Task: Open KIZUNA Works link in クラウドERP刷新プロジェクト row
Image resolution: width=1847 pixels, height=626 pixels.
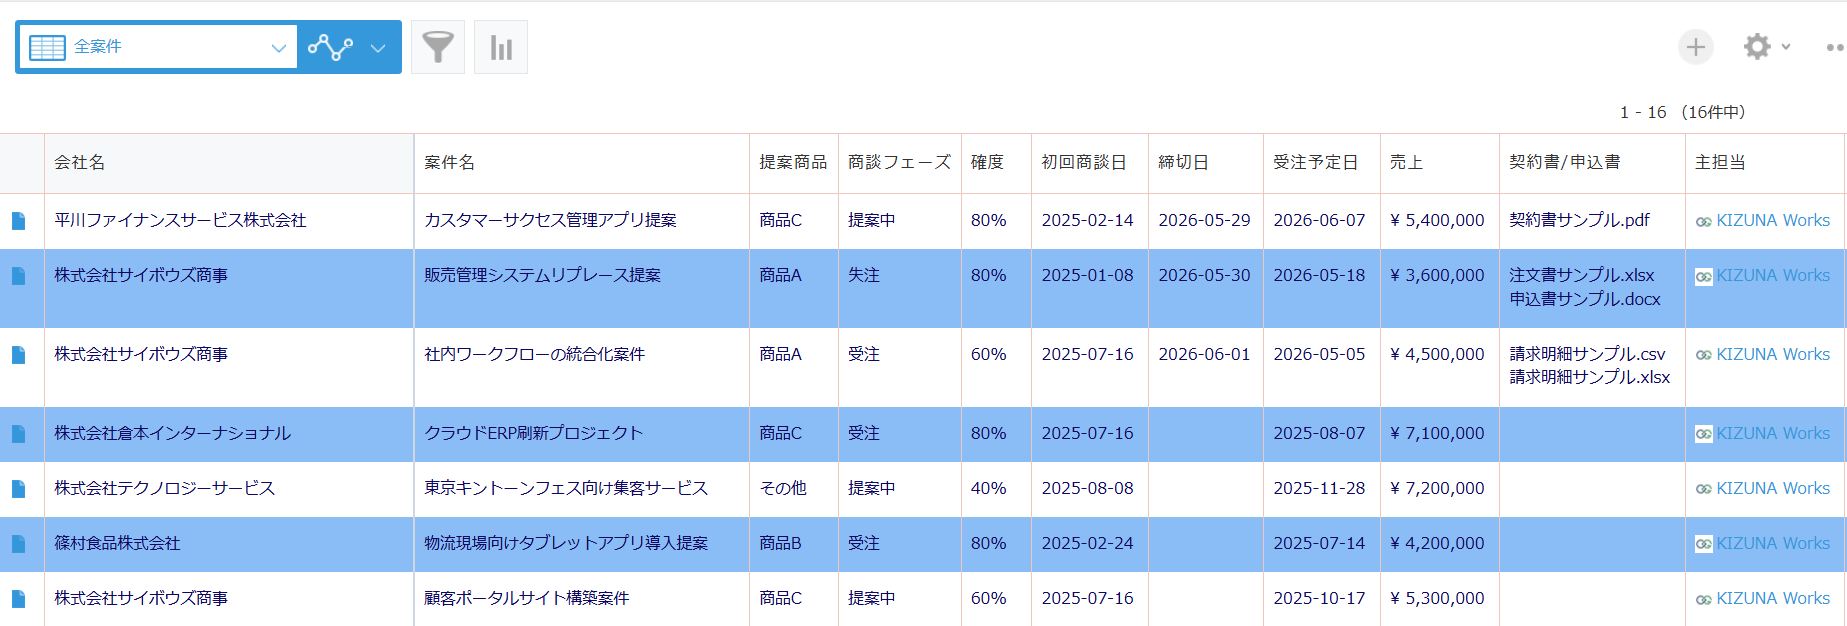Action: click(x=1772, y=433)
